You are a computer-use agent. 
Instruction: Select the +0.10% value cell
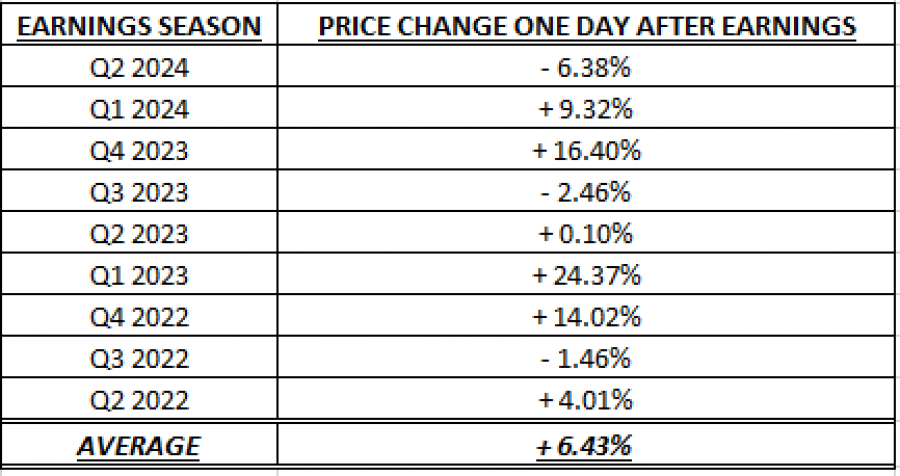click(587, 234)
